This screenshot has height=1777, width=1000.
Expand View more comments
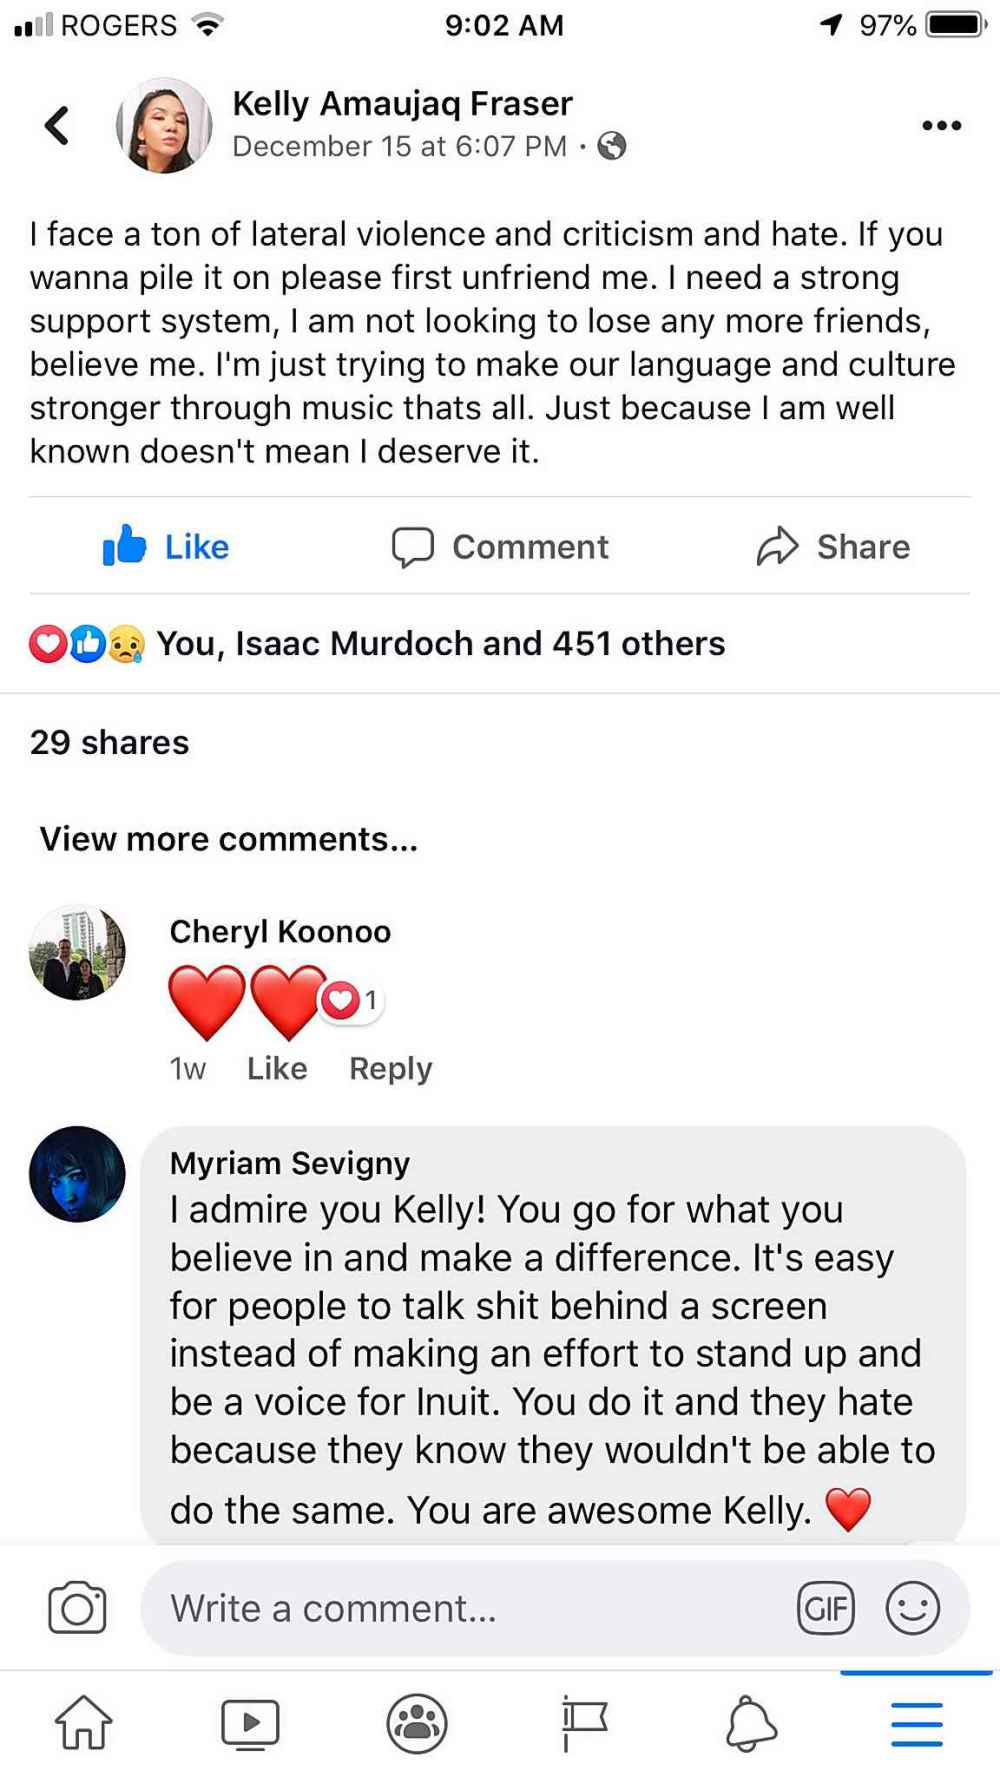[x=229, y=839]
